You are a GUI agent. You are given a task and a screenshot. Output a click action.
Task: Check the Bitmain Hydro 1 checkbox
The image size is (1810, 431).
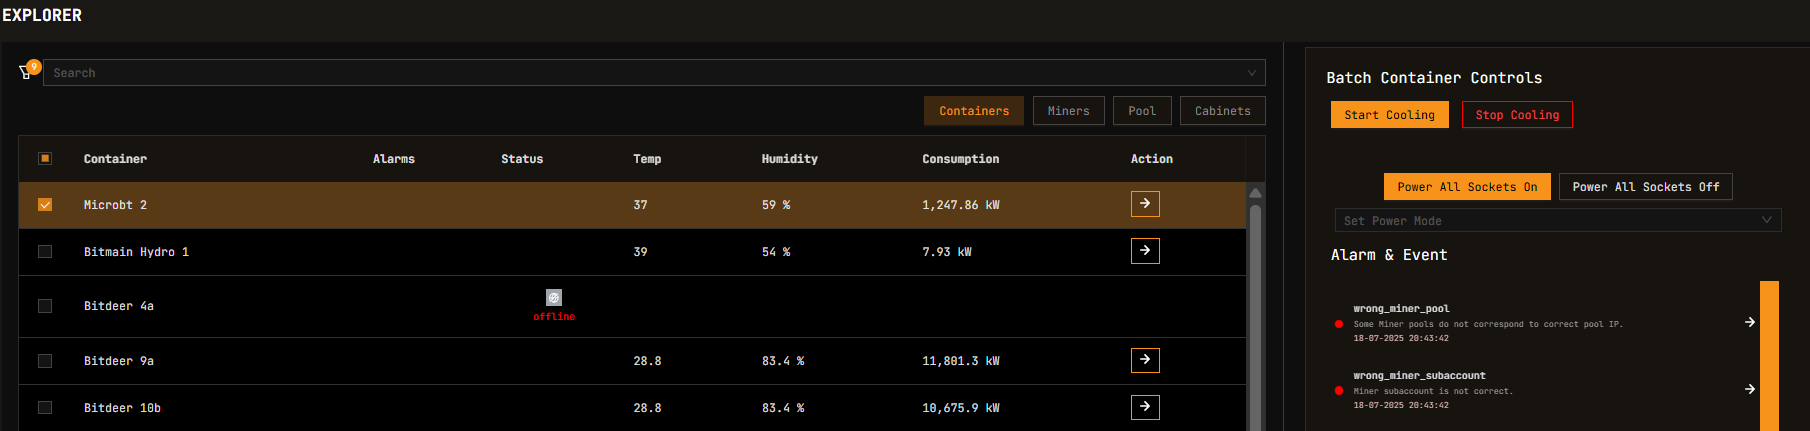[x=45, y=252]
